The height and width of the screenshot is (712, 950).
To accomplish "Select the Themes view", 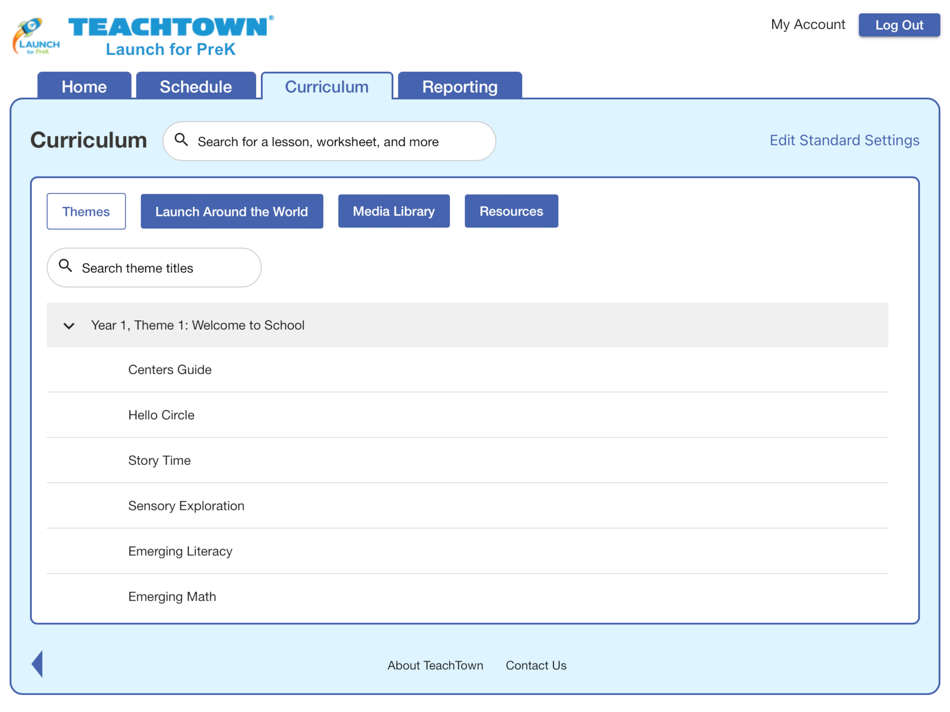I will pos(85,211).
